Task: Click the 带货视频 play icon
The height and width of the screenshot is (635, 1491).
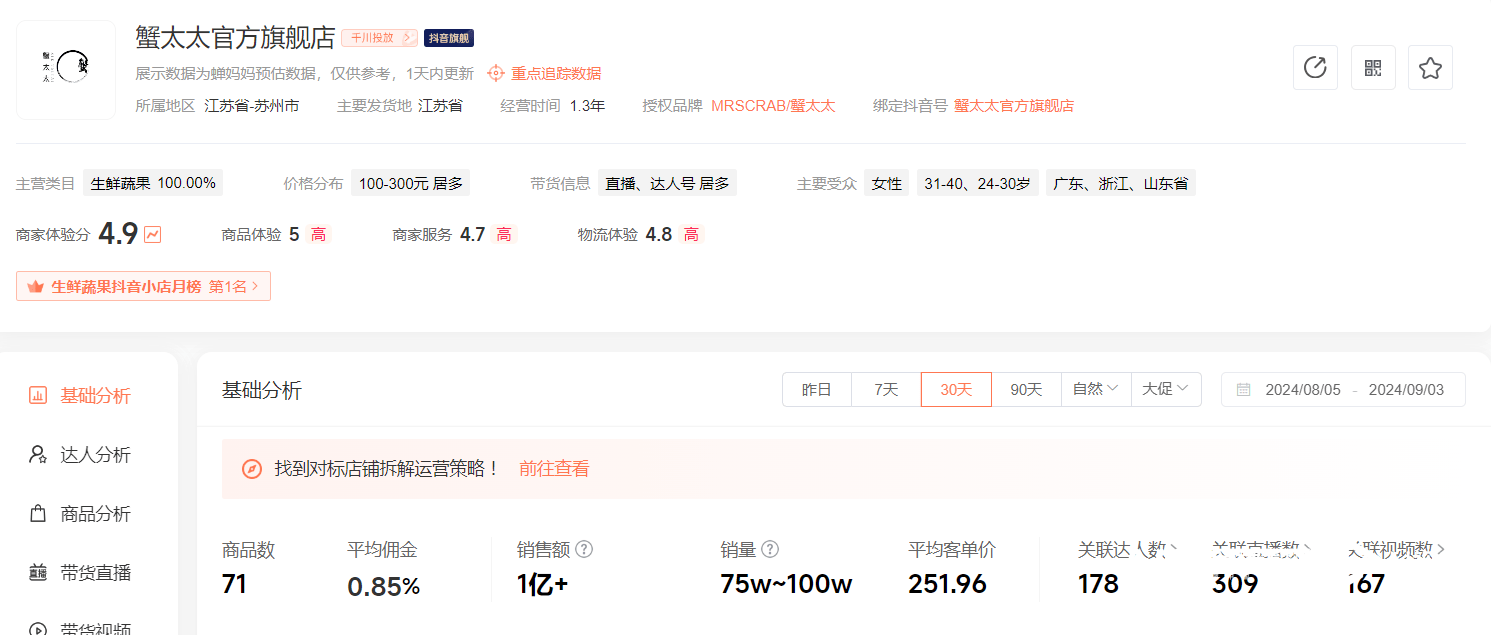Action: [x=38, y=629]
